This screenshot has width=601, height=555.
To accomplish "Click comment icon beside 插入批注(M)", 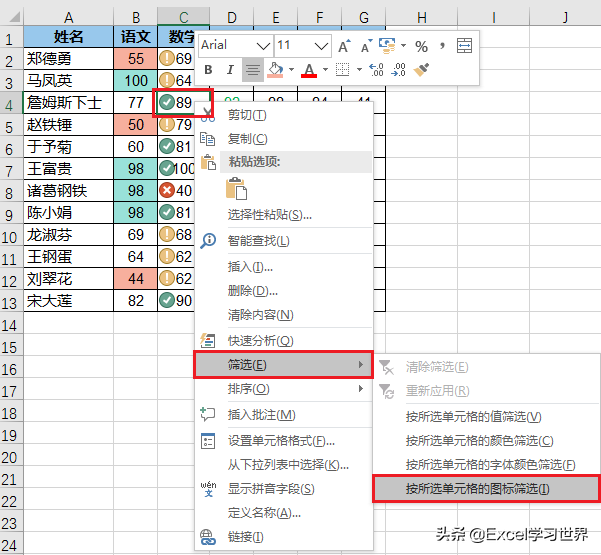I will pos(208,414).
